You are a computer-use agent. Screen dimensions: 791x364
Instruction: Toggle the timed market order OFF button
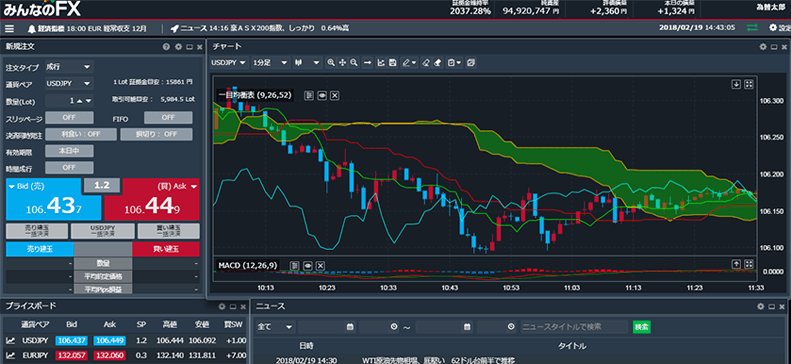[x=69, y=167]
